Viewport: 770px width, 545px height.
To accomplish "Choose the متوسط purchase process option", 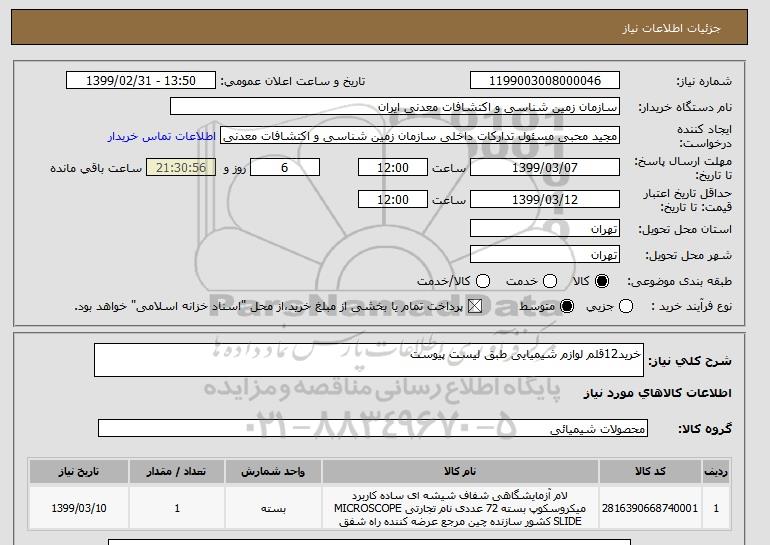I will (567, 306).
